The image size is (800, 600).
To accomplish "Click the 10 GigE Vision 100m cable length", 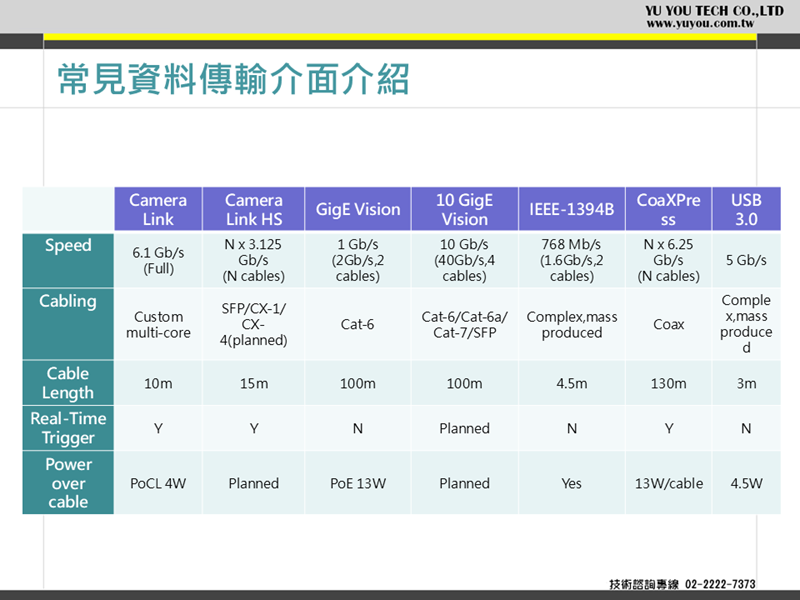I will click(x=464, y=383).
